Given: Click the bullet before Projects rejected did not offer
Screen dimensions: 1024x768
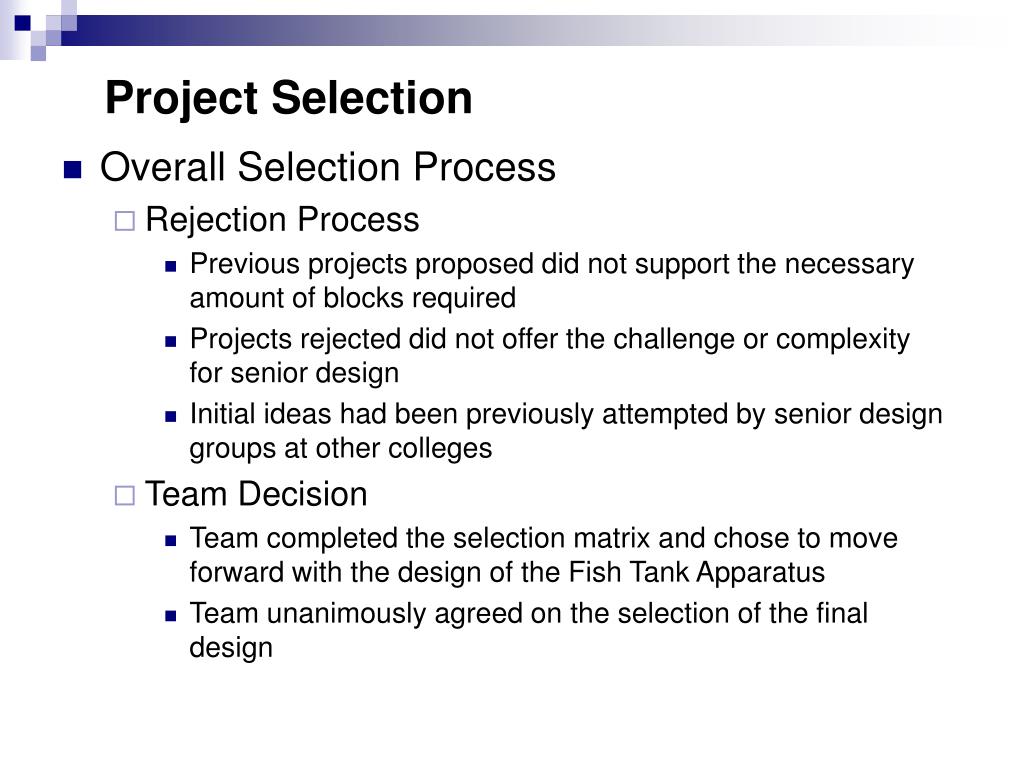Looking at the screenshot, I should click(171, 342).
